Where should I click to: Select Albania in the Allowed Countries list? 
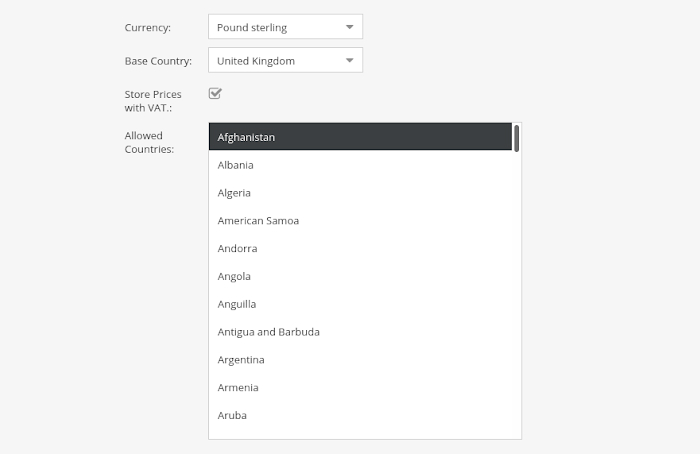tap(360, 165)
